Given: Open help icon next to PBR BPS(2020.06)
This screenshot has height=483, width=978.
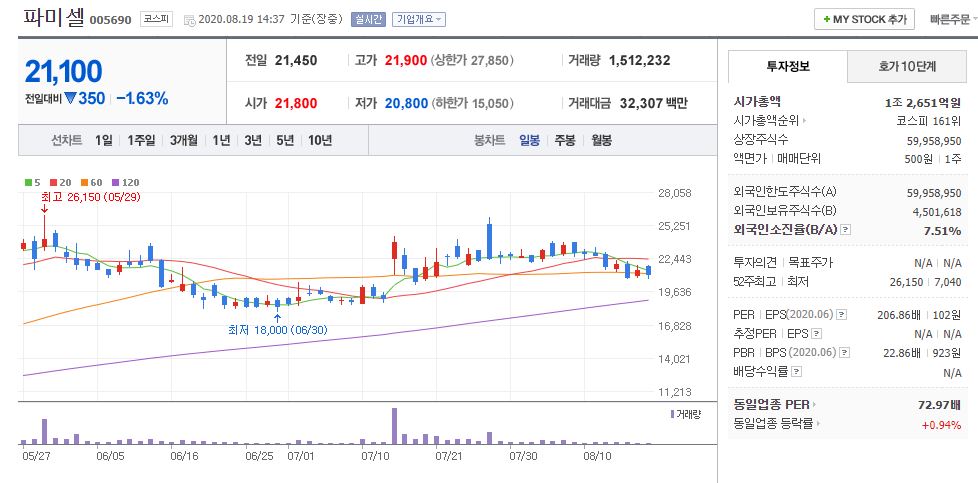Looking at the screenshot, I should tap(843, 353).
